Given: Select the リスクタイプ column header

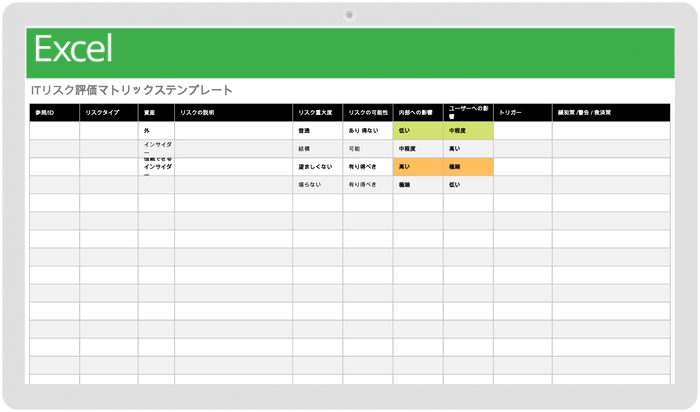Looking at the screenshot, I should tap(109, 112).
